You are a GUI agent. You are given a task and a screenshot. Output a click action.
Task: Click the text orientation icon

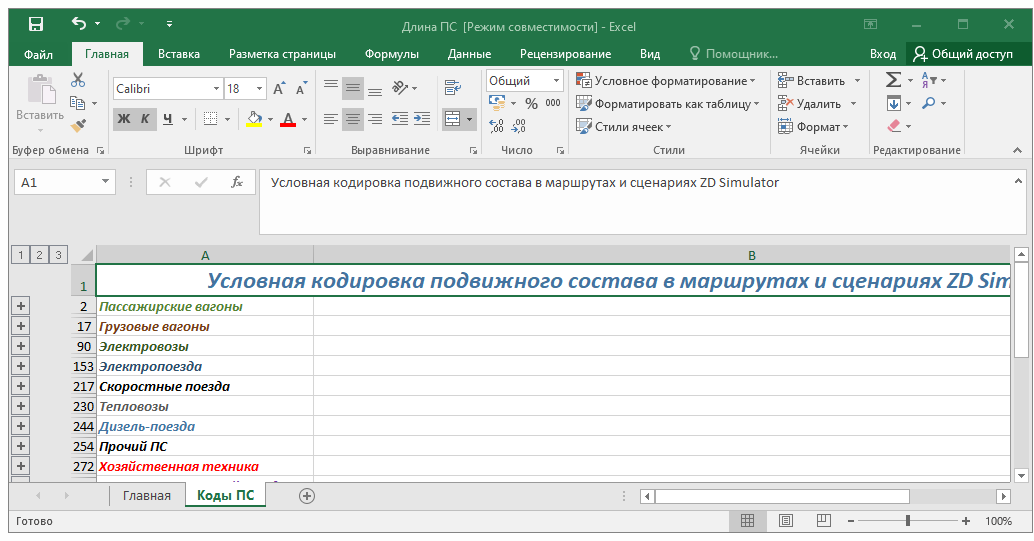pyautogui.click(x=400, y=87)
